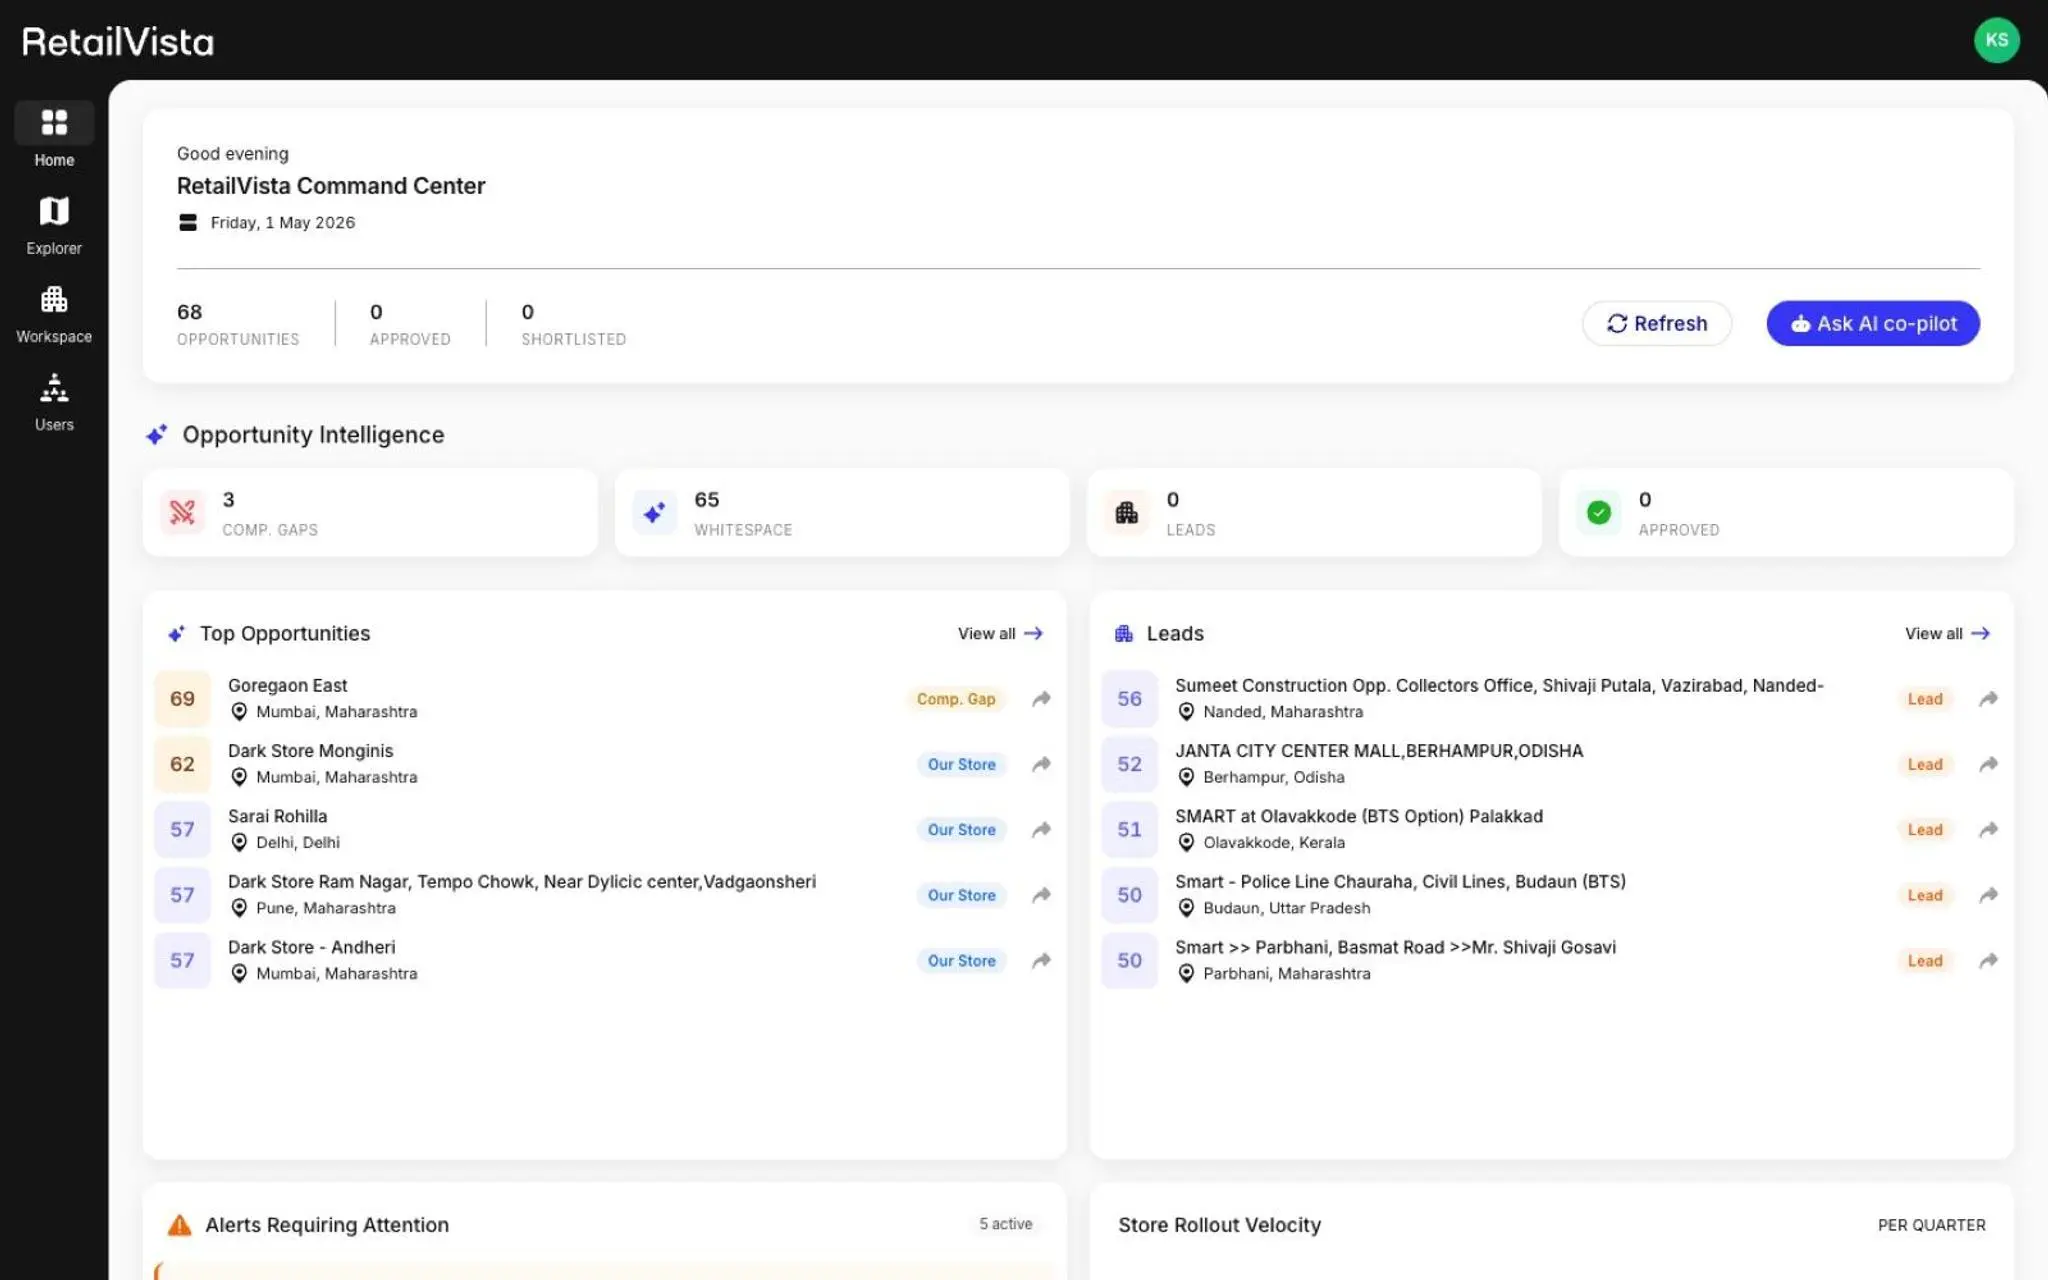Click the PER QUARTER label
The width and height of the screenshot is (2048, 1280).
click(x=1931, y=1225)
